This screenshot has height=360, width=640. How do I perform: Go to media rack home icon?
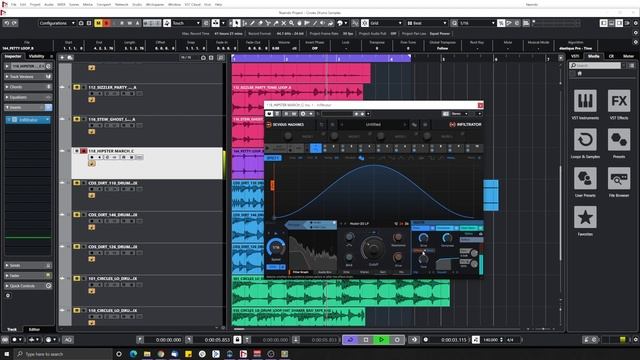coord(579,74)
